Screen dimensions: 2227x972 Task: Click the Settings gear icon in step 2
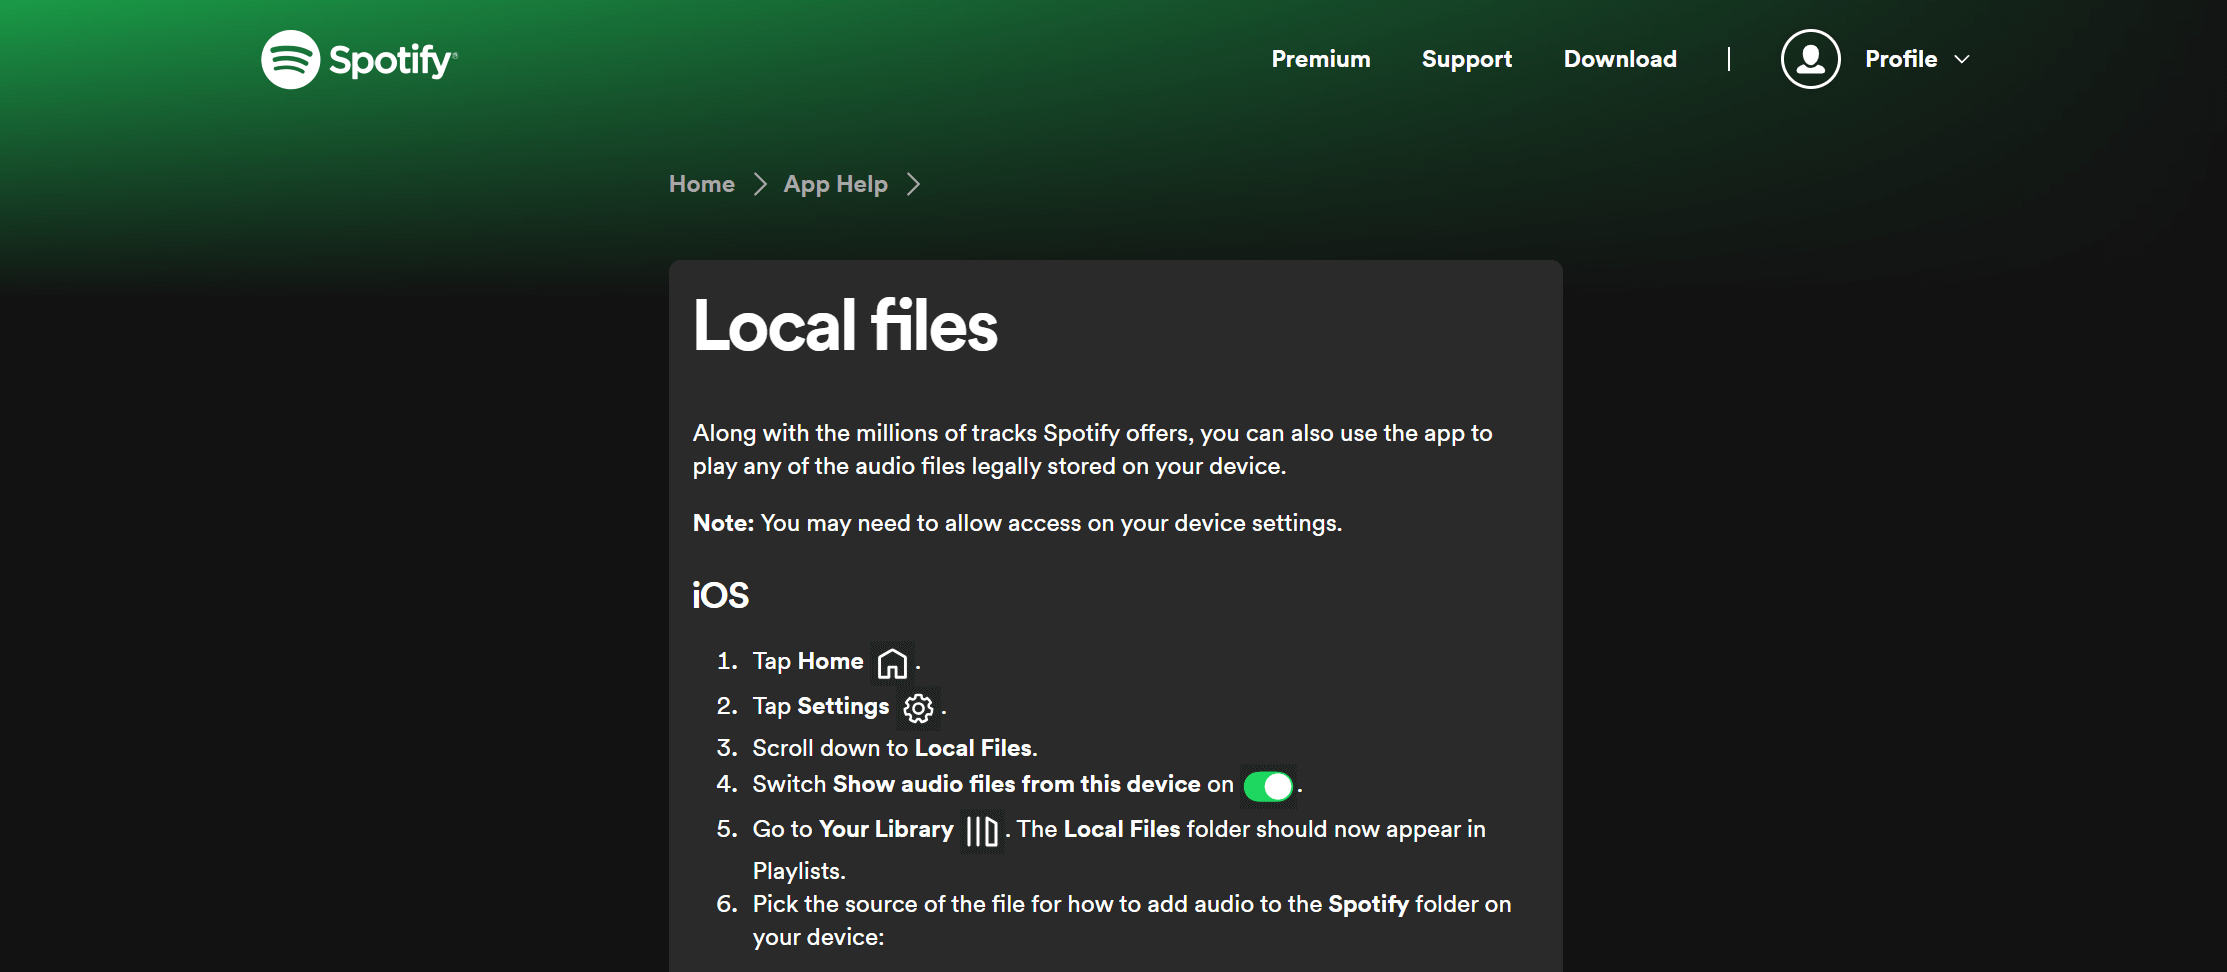point(918,708)
